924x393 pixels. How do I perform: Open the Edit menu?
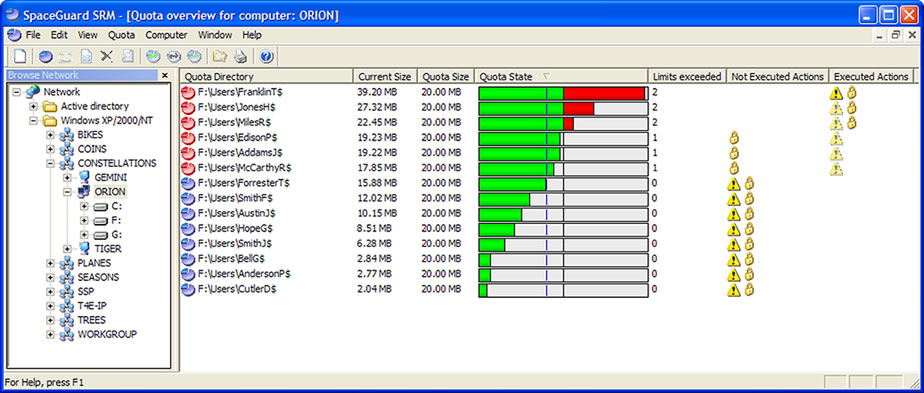point(59,35)
